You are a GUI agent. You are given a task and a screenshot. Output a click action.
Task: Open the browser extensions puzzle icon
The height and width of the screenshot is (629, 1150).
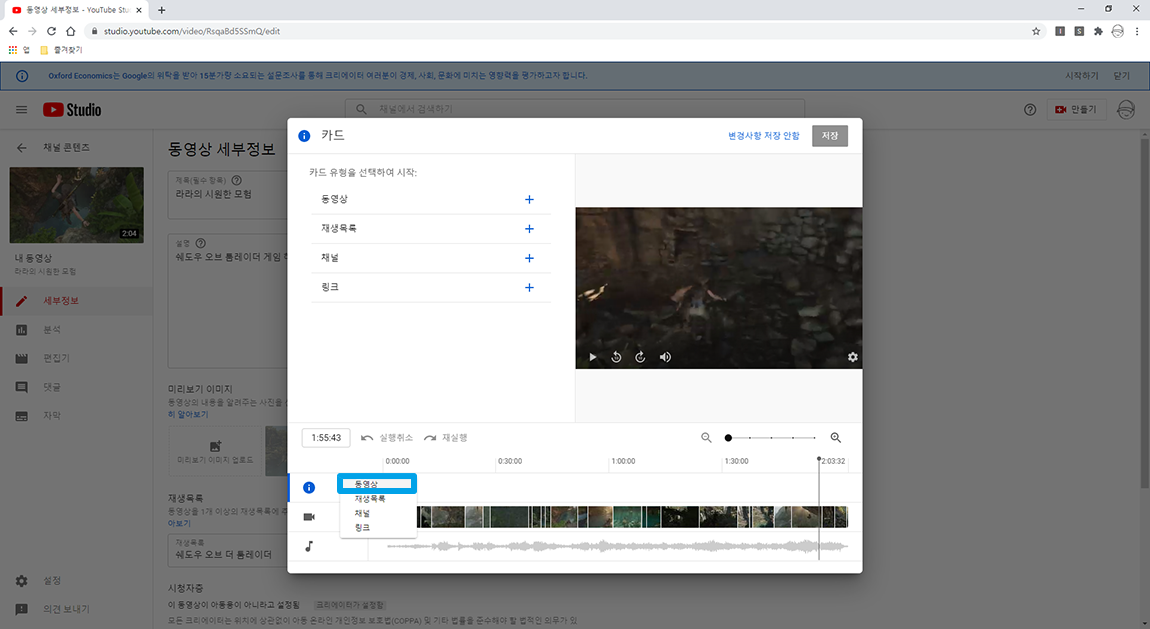coord(1098,31)
